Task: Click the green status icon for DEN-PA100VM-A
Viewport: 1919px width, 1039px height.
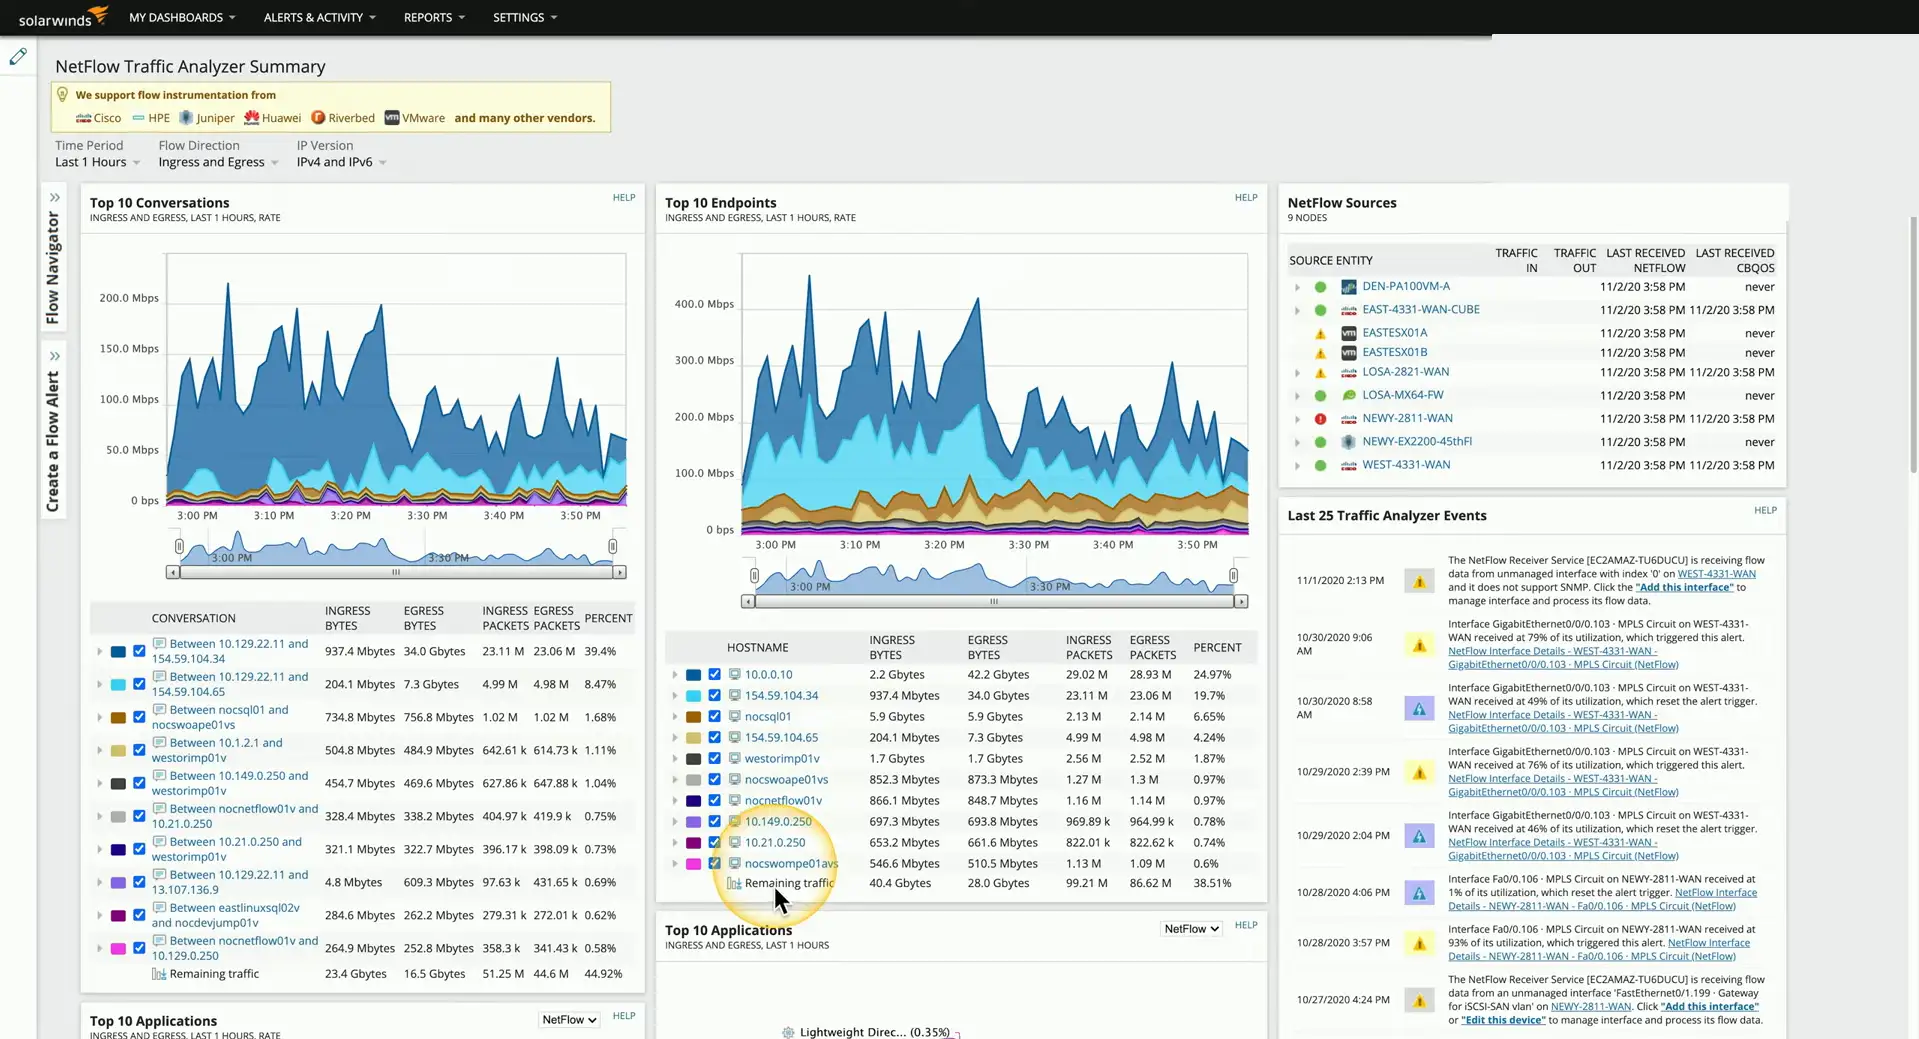Action: pyautogui.click(x=1320, y=287)
